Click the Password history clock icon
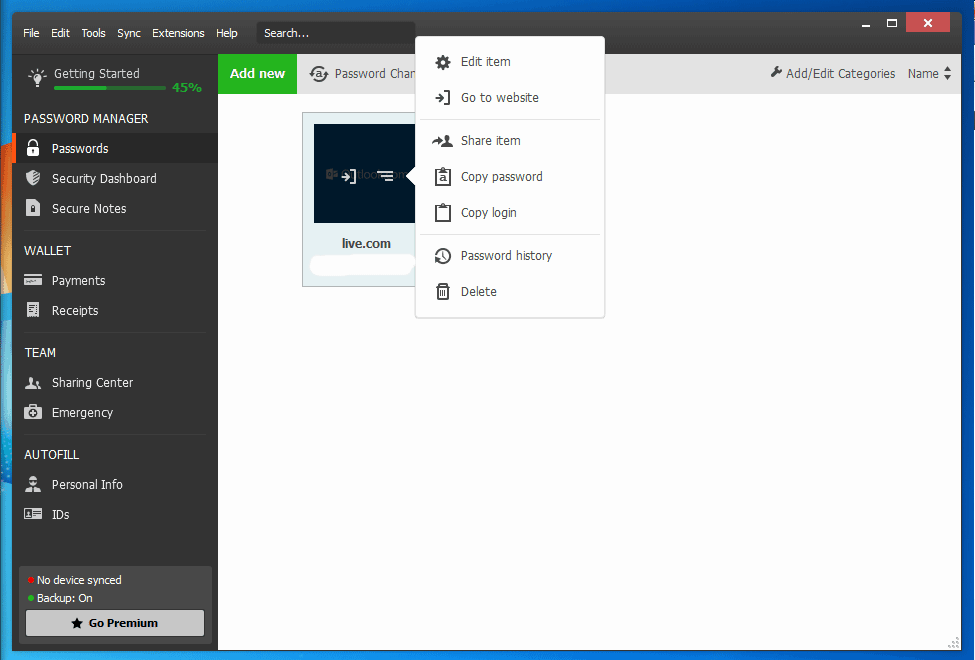This screenshot has width=975, height=660. click(x=443, y=256)
